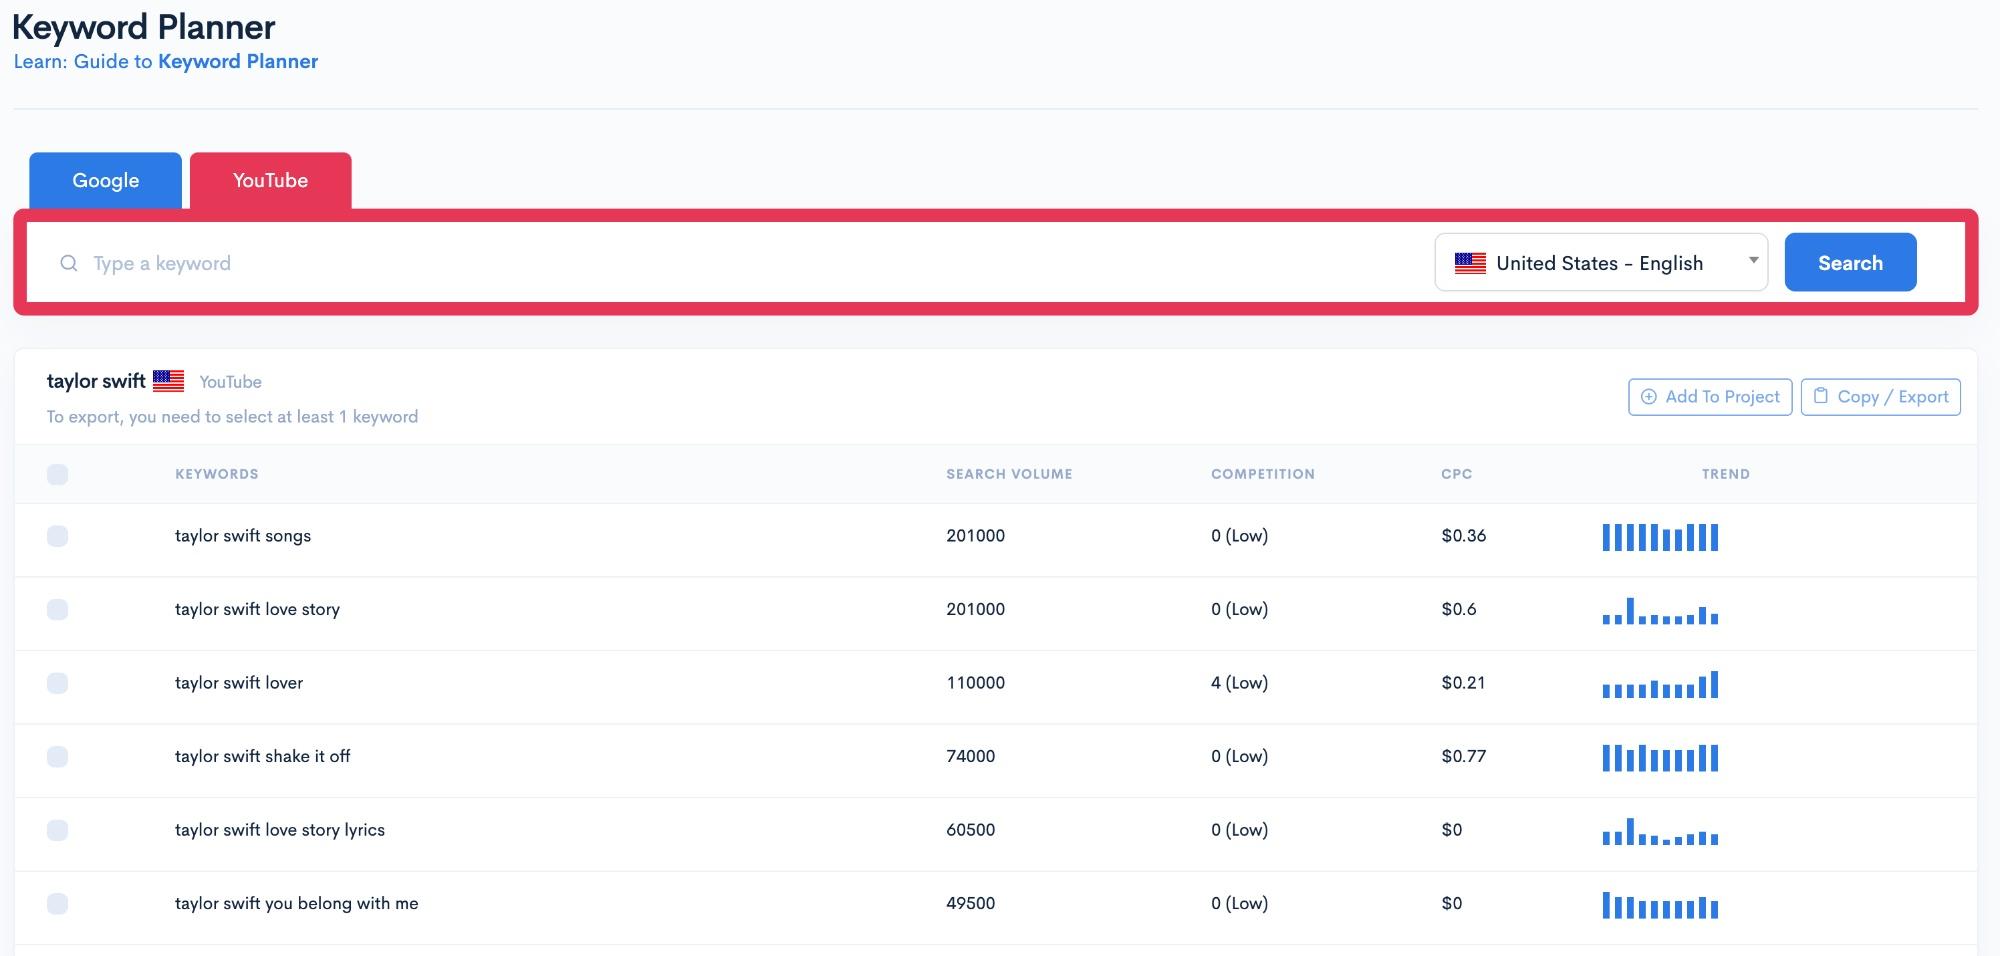Image resolution: width=2000 pixels, height=956 pixels.
Task: Click the TREND column header
Action: tap(1726, 474)
